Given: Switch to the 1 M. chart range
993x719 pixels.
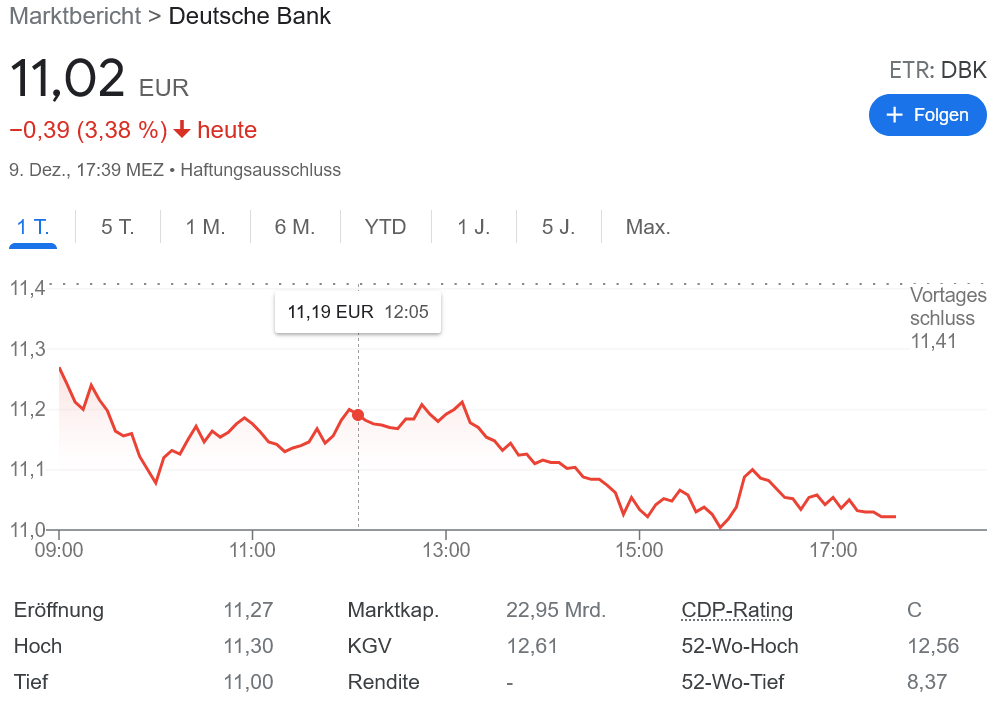Looking at the screenshot, I should click(205, 227).
